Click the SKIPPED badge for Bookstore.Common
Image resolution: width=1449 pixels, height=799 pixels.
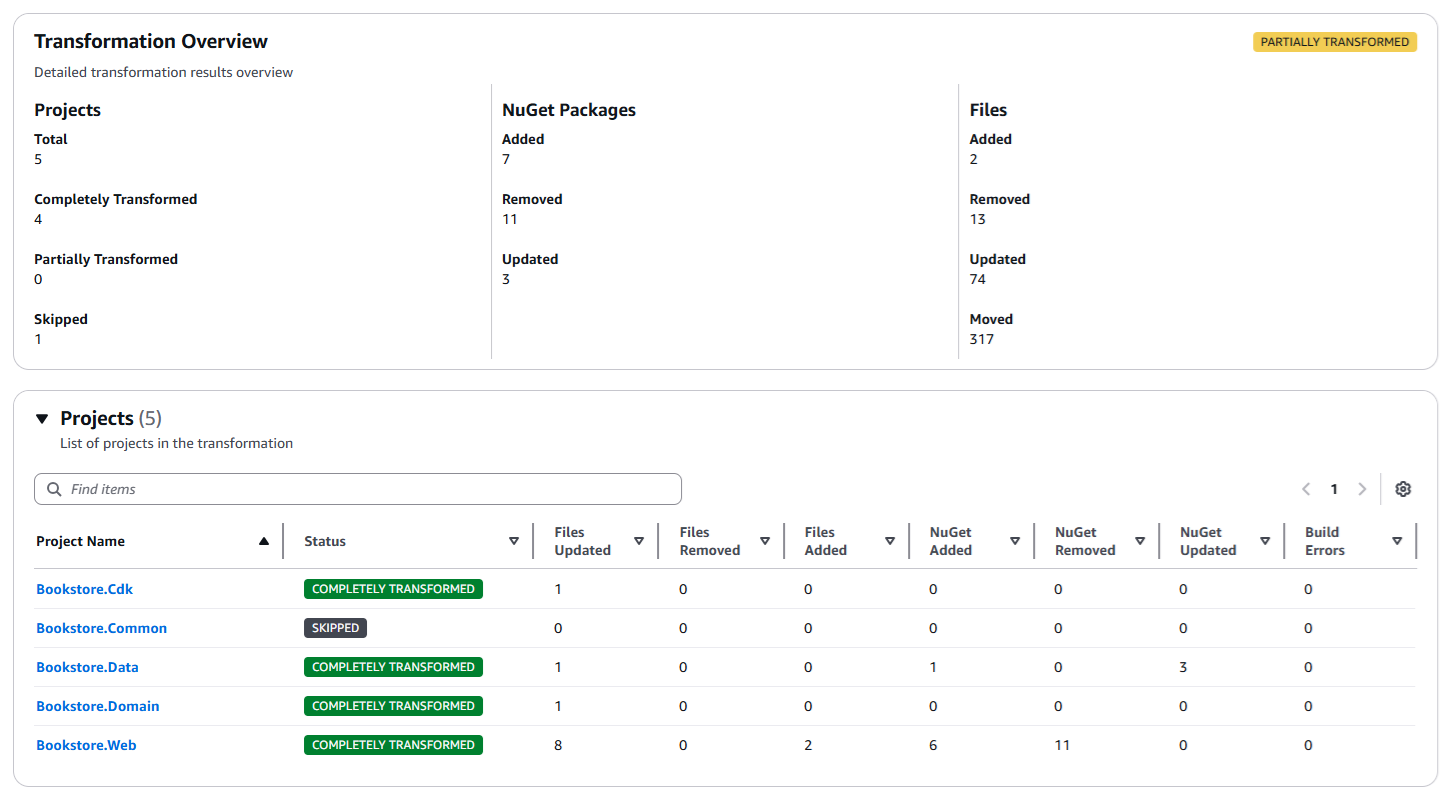334,627
